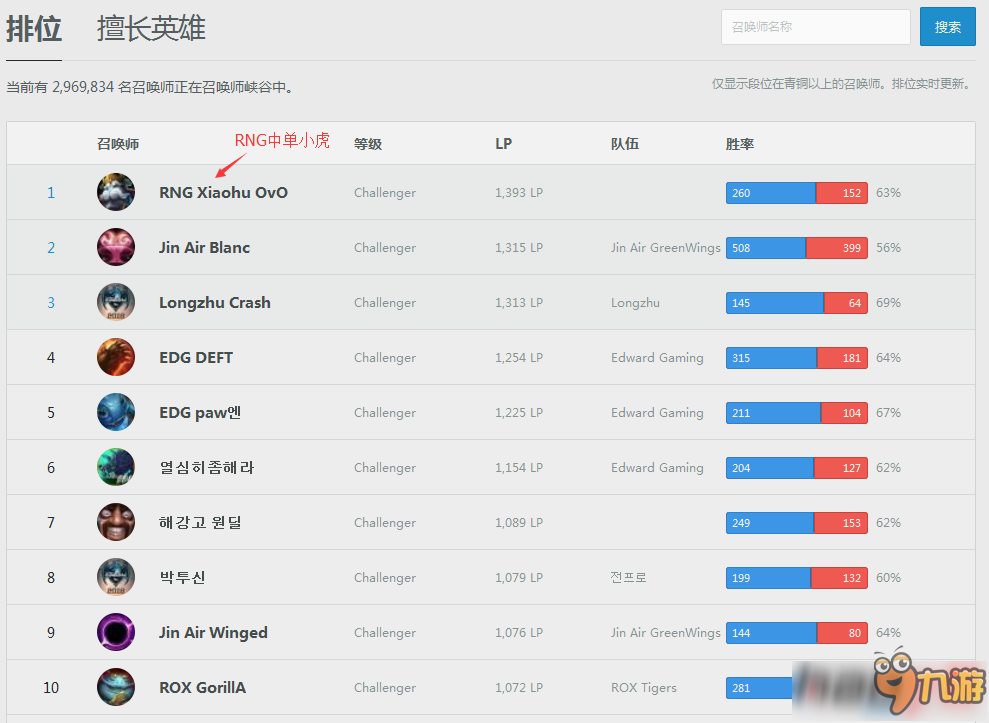This screenshot has width=989, height=723.
Task: Click the 211 wins bar of EDG paw엔
Action: coord(773,413)
